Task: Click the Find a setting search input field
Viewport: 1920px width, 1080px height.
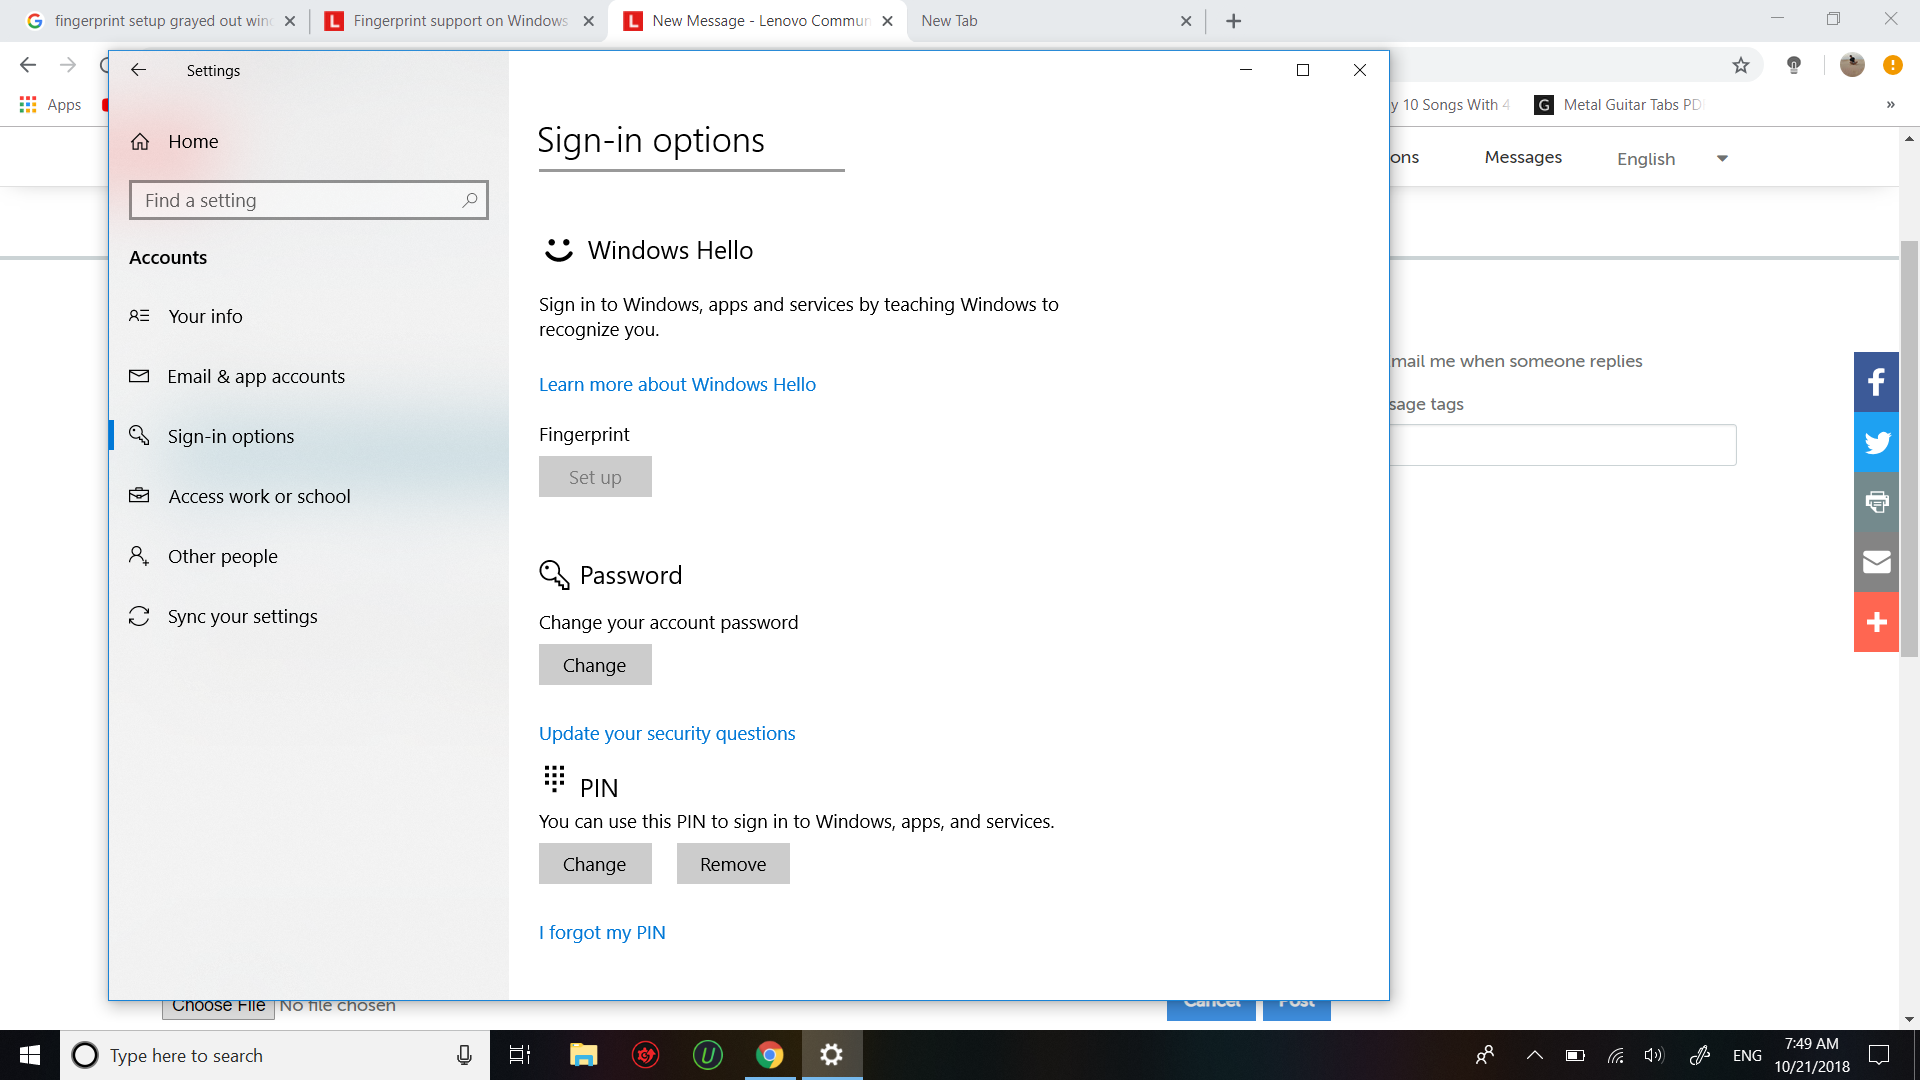Action: pyautogui.click(x=309, y=199)
